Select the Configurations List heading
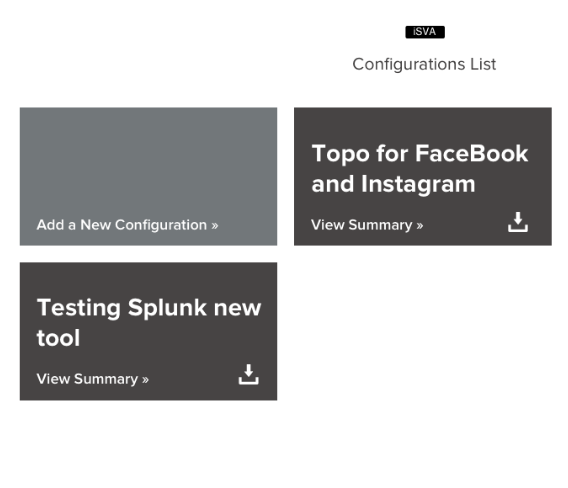568x488 pixels. point(424,64)
